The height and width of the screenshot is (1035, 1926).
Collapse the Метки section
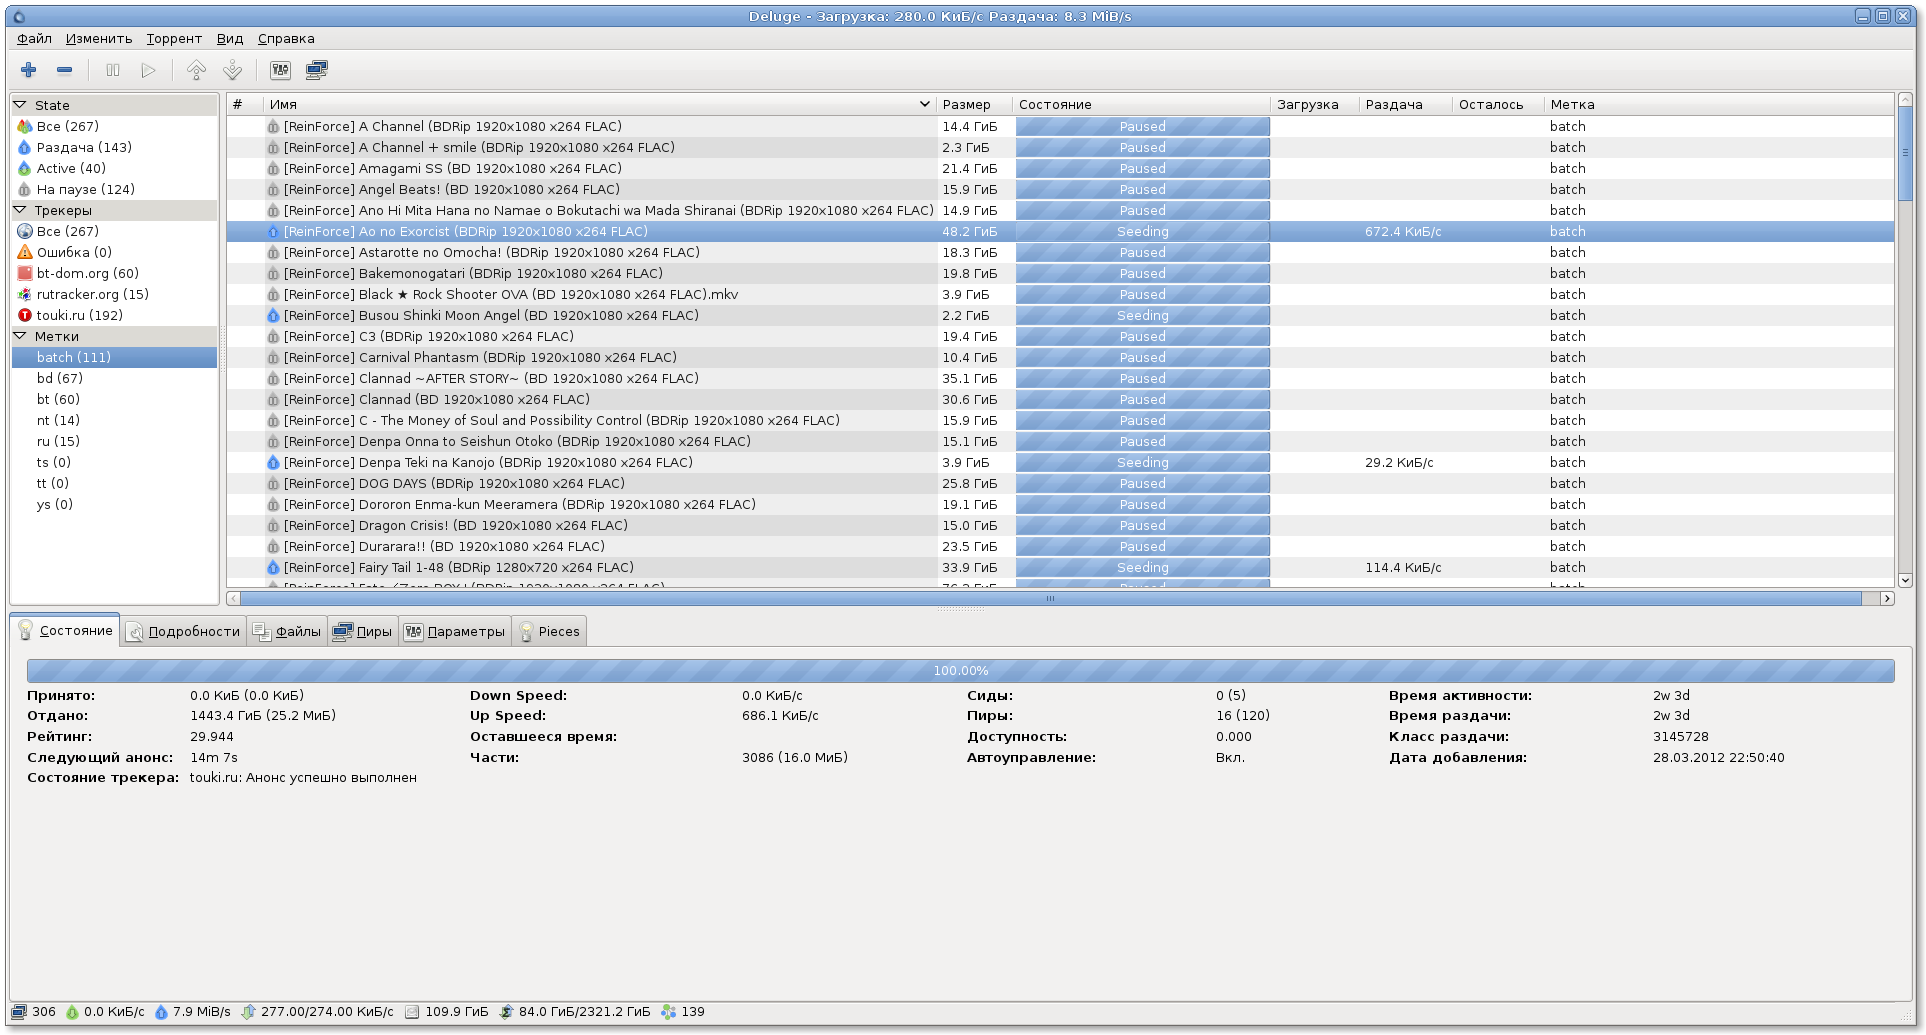click(20, 336)
